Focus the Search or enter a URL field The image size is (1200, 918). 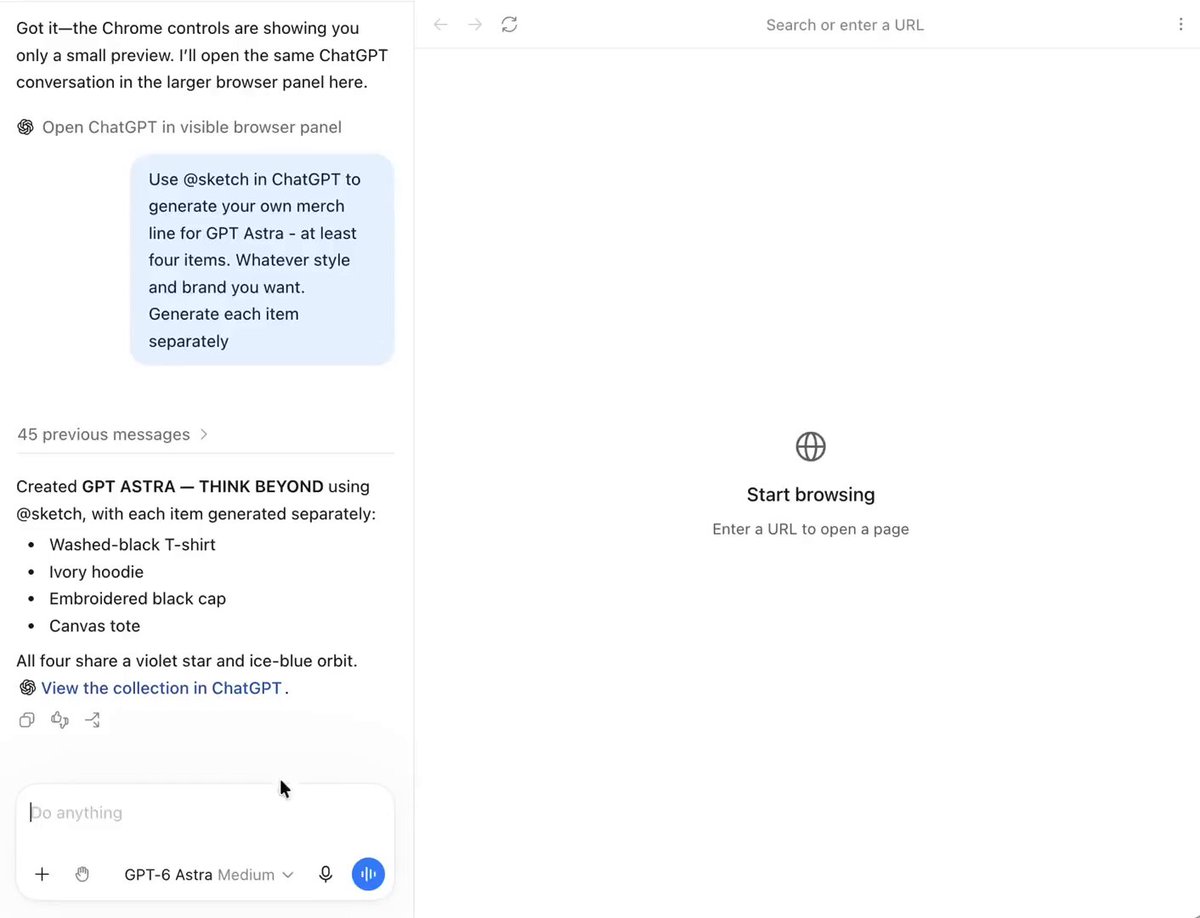tap(845, 24)
